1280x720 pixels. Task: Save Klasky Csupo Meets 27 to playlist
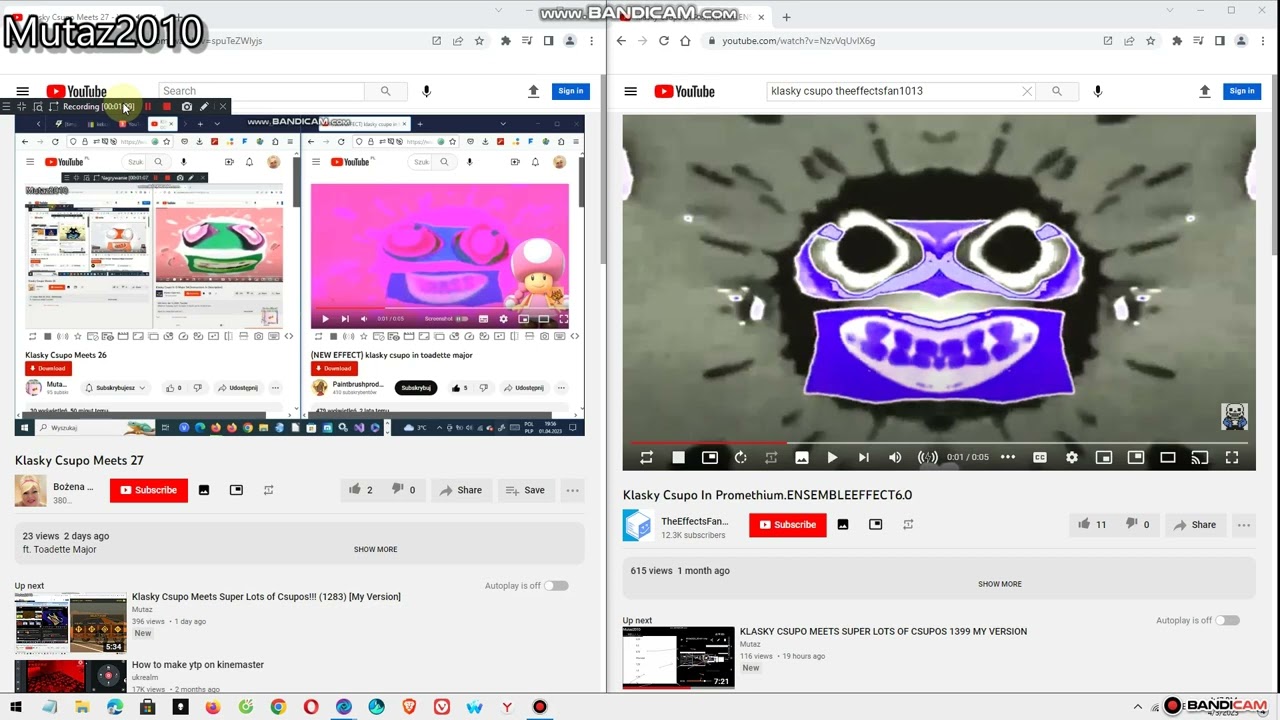[525, 490]
